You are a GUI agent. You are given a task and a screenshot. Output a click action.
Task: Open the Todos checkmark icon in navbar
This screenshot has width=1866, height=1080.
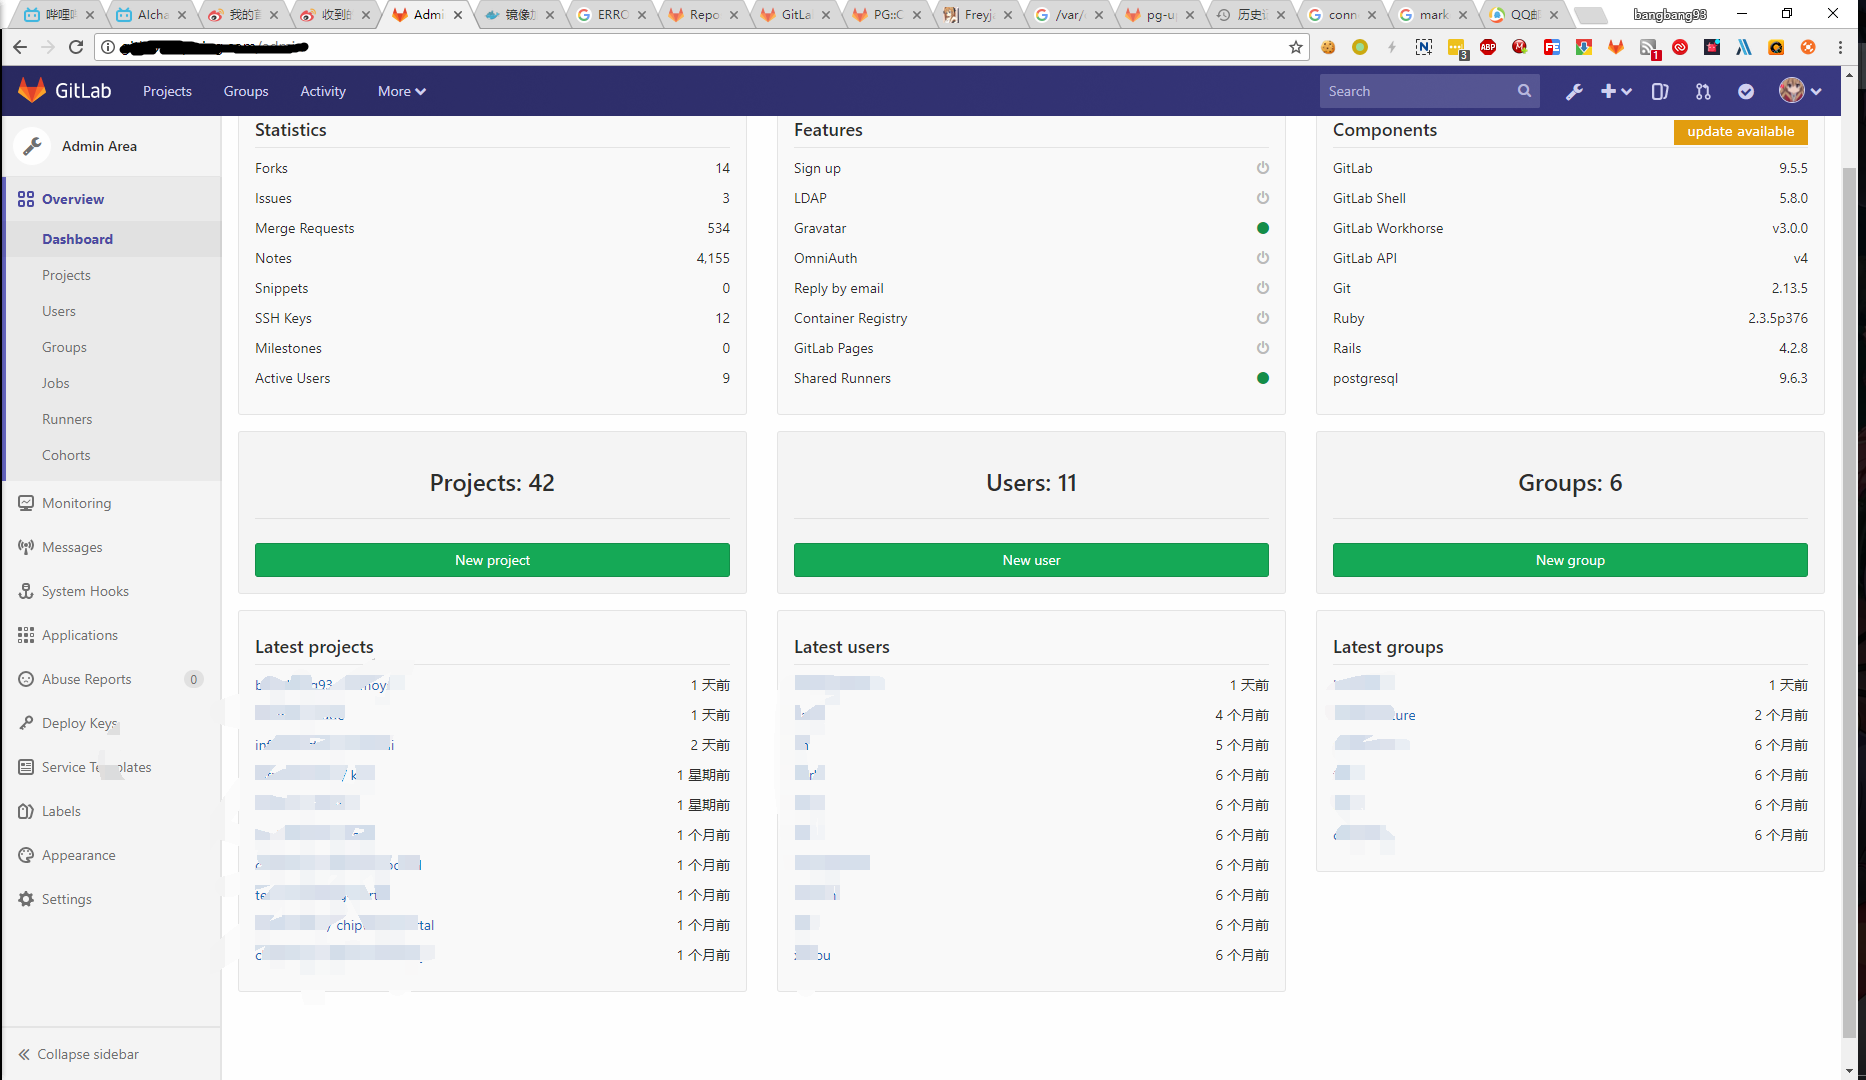coord(1746,91)
